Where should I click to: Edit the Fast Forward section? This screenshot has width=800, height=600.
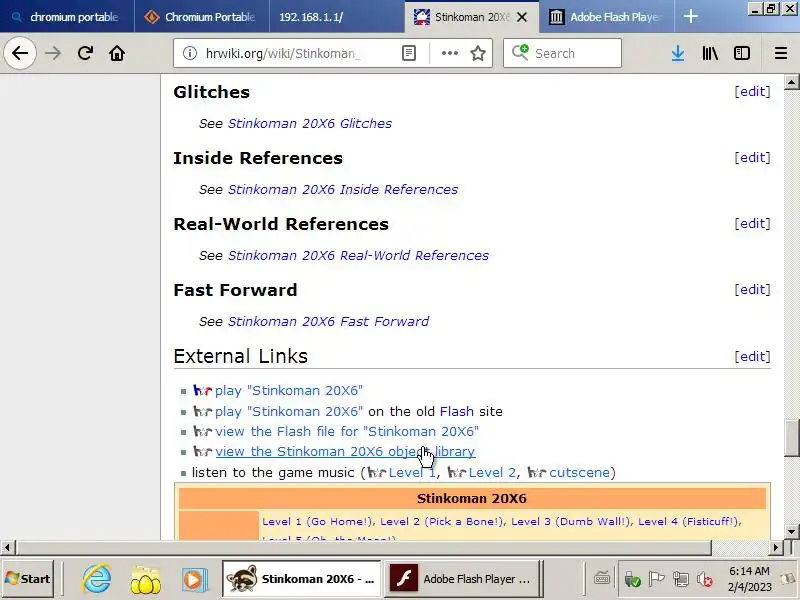point(753,289)
